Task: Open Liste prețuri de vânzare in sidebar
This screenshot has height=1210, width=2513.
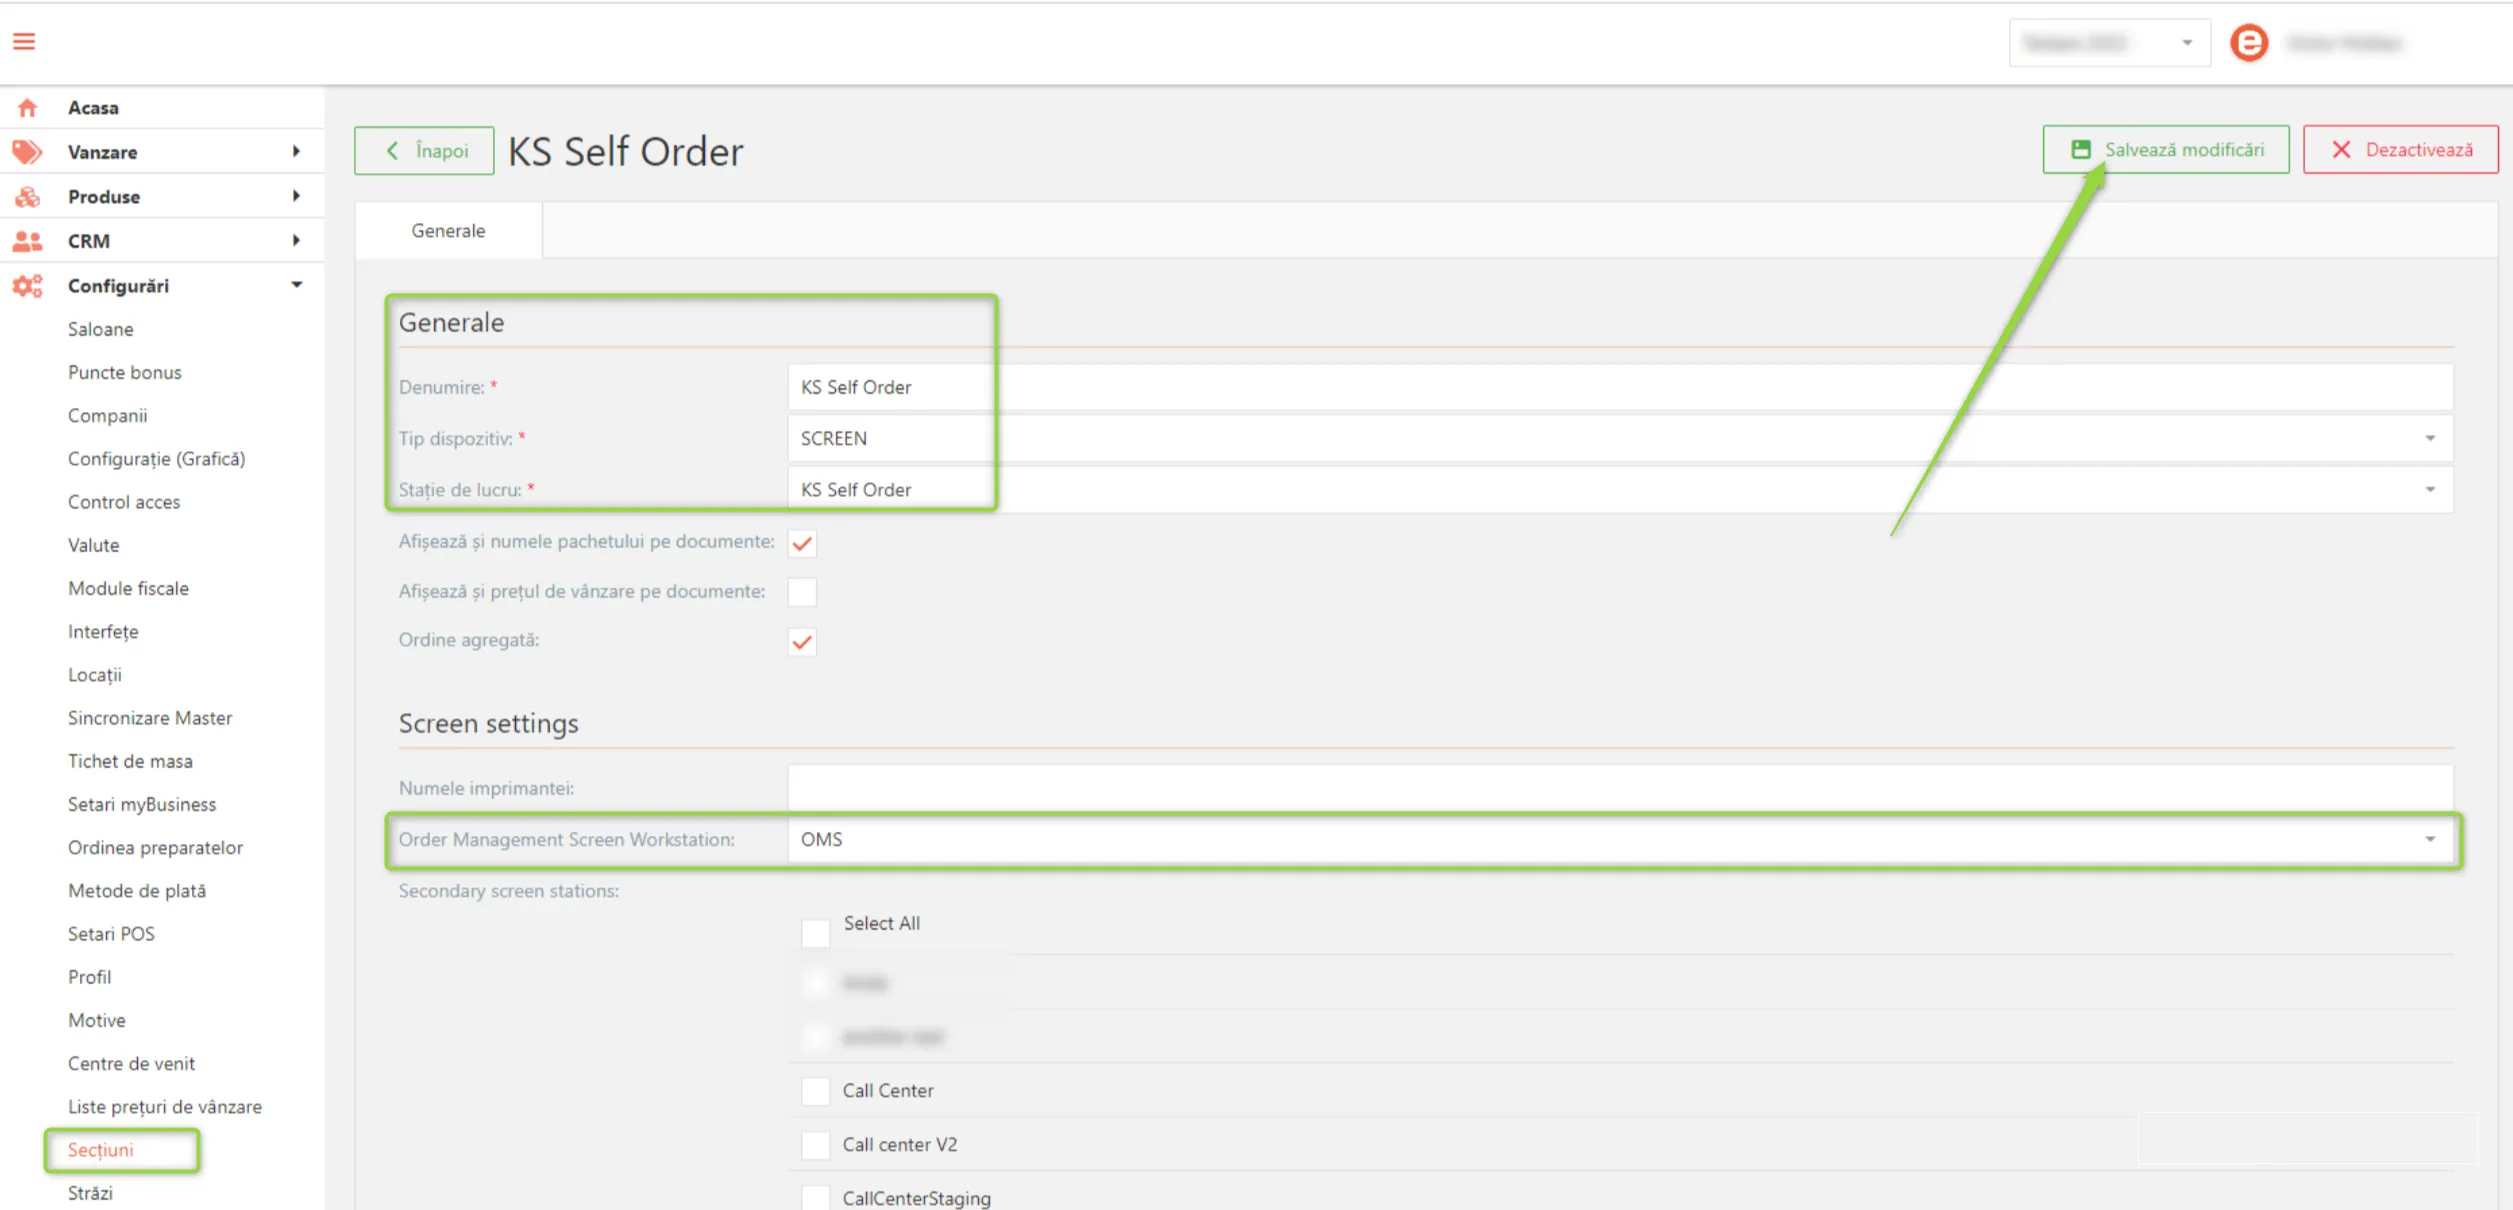Action: (164, 1107)
